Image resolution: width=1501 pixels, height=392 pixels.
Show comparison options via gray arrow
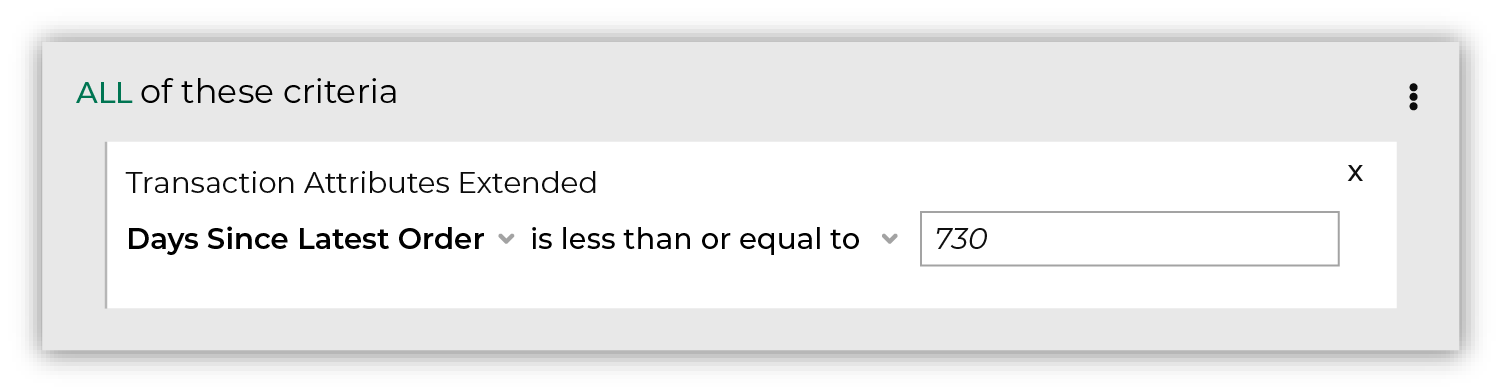coord(888,240)
